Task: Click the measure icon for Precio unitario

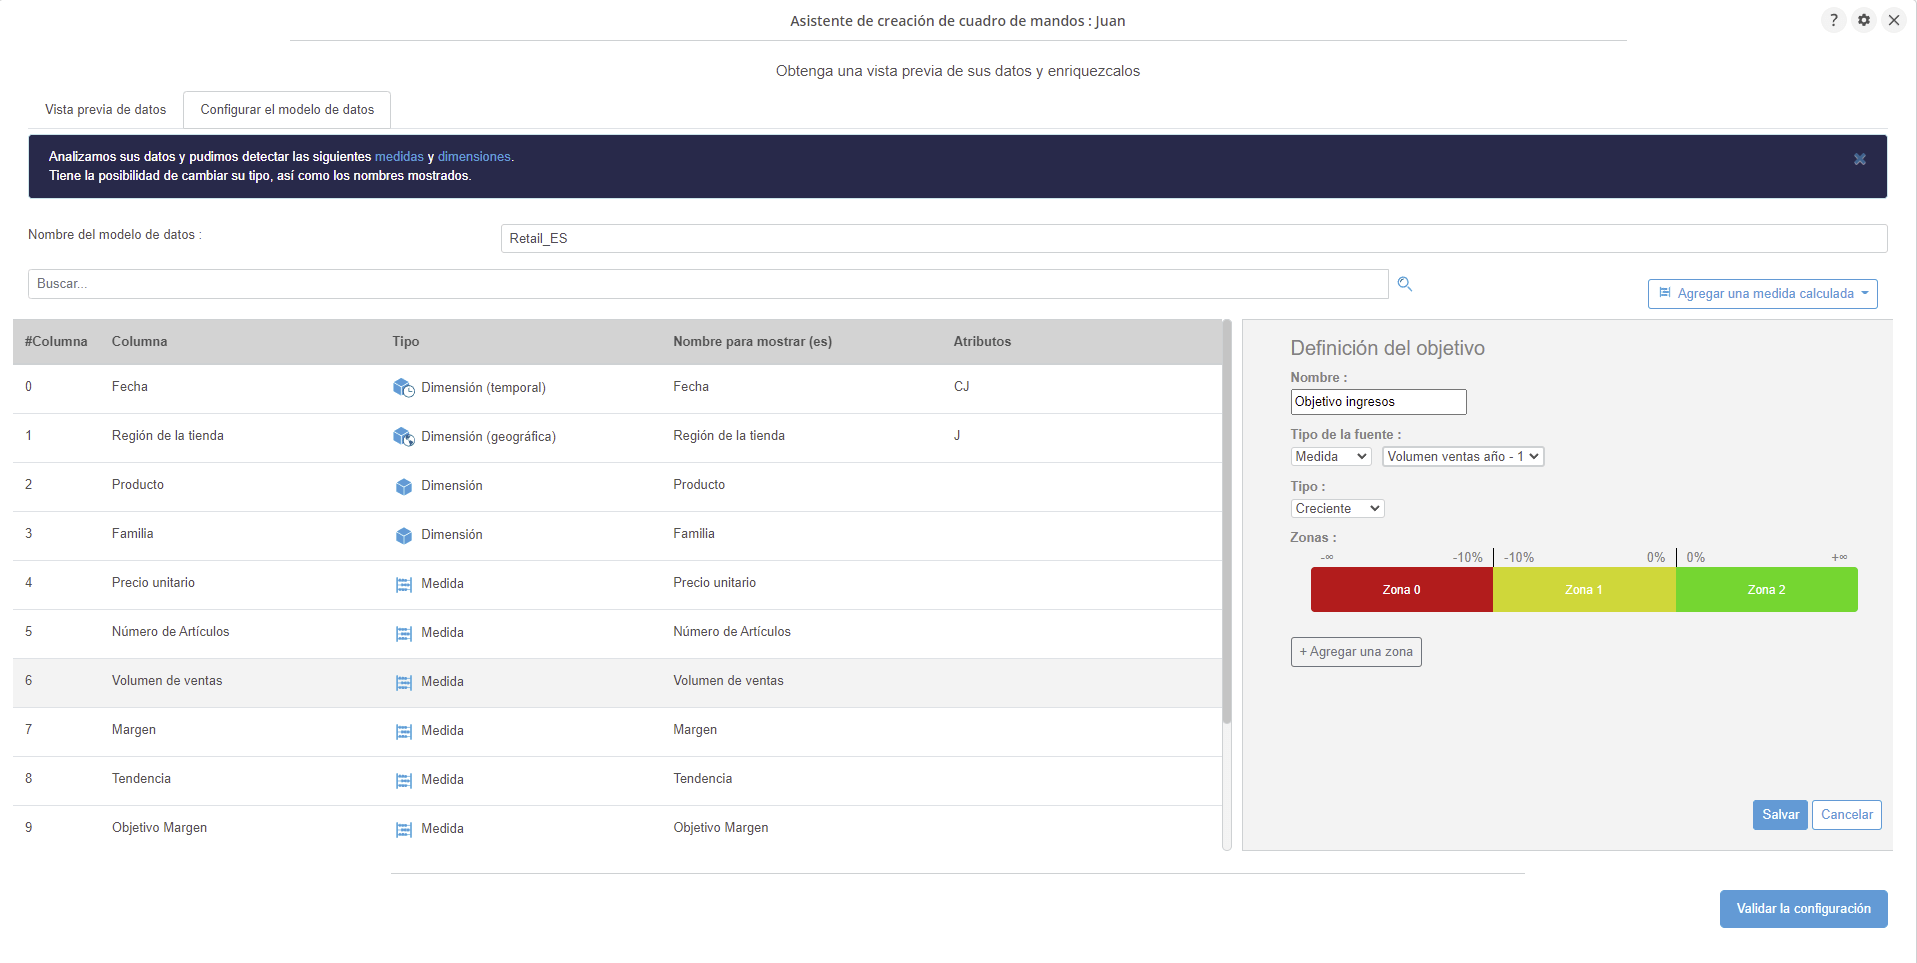Action: point(404,584)
